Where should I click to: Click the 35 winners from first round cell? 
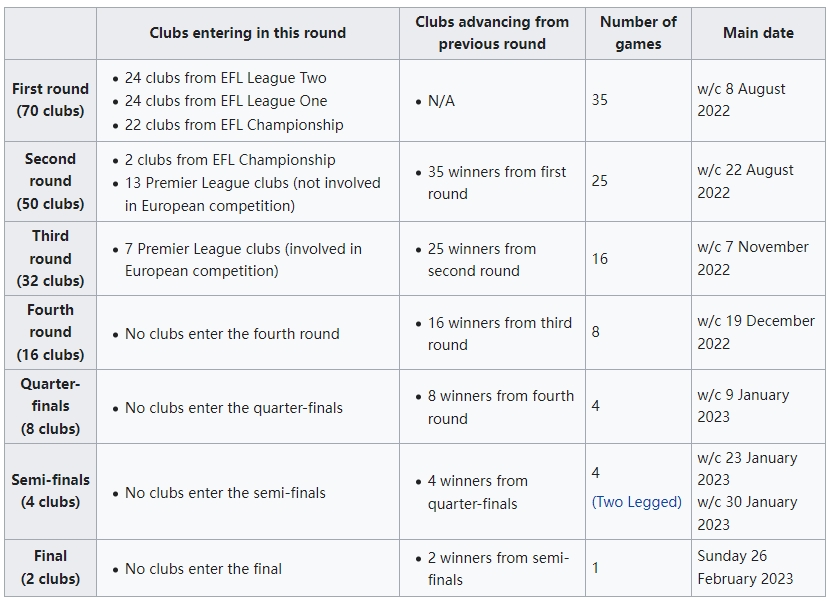492,181
